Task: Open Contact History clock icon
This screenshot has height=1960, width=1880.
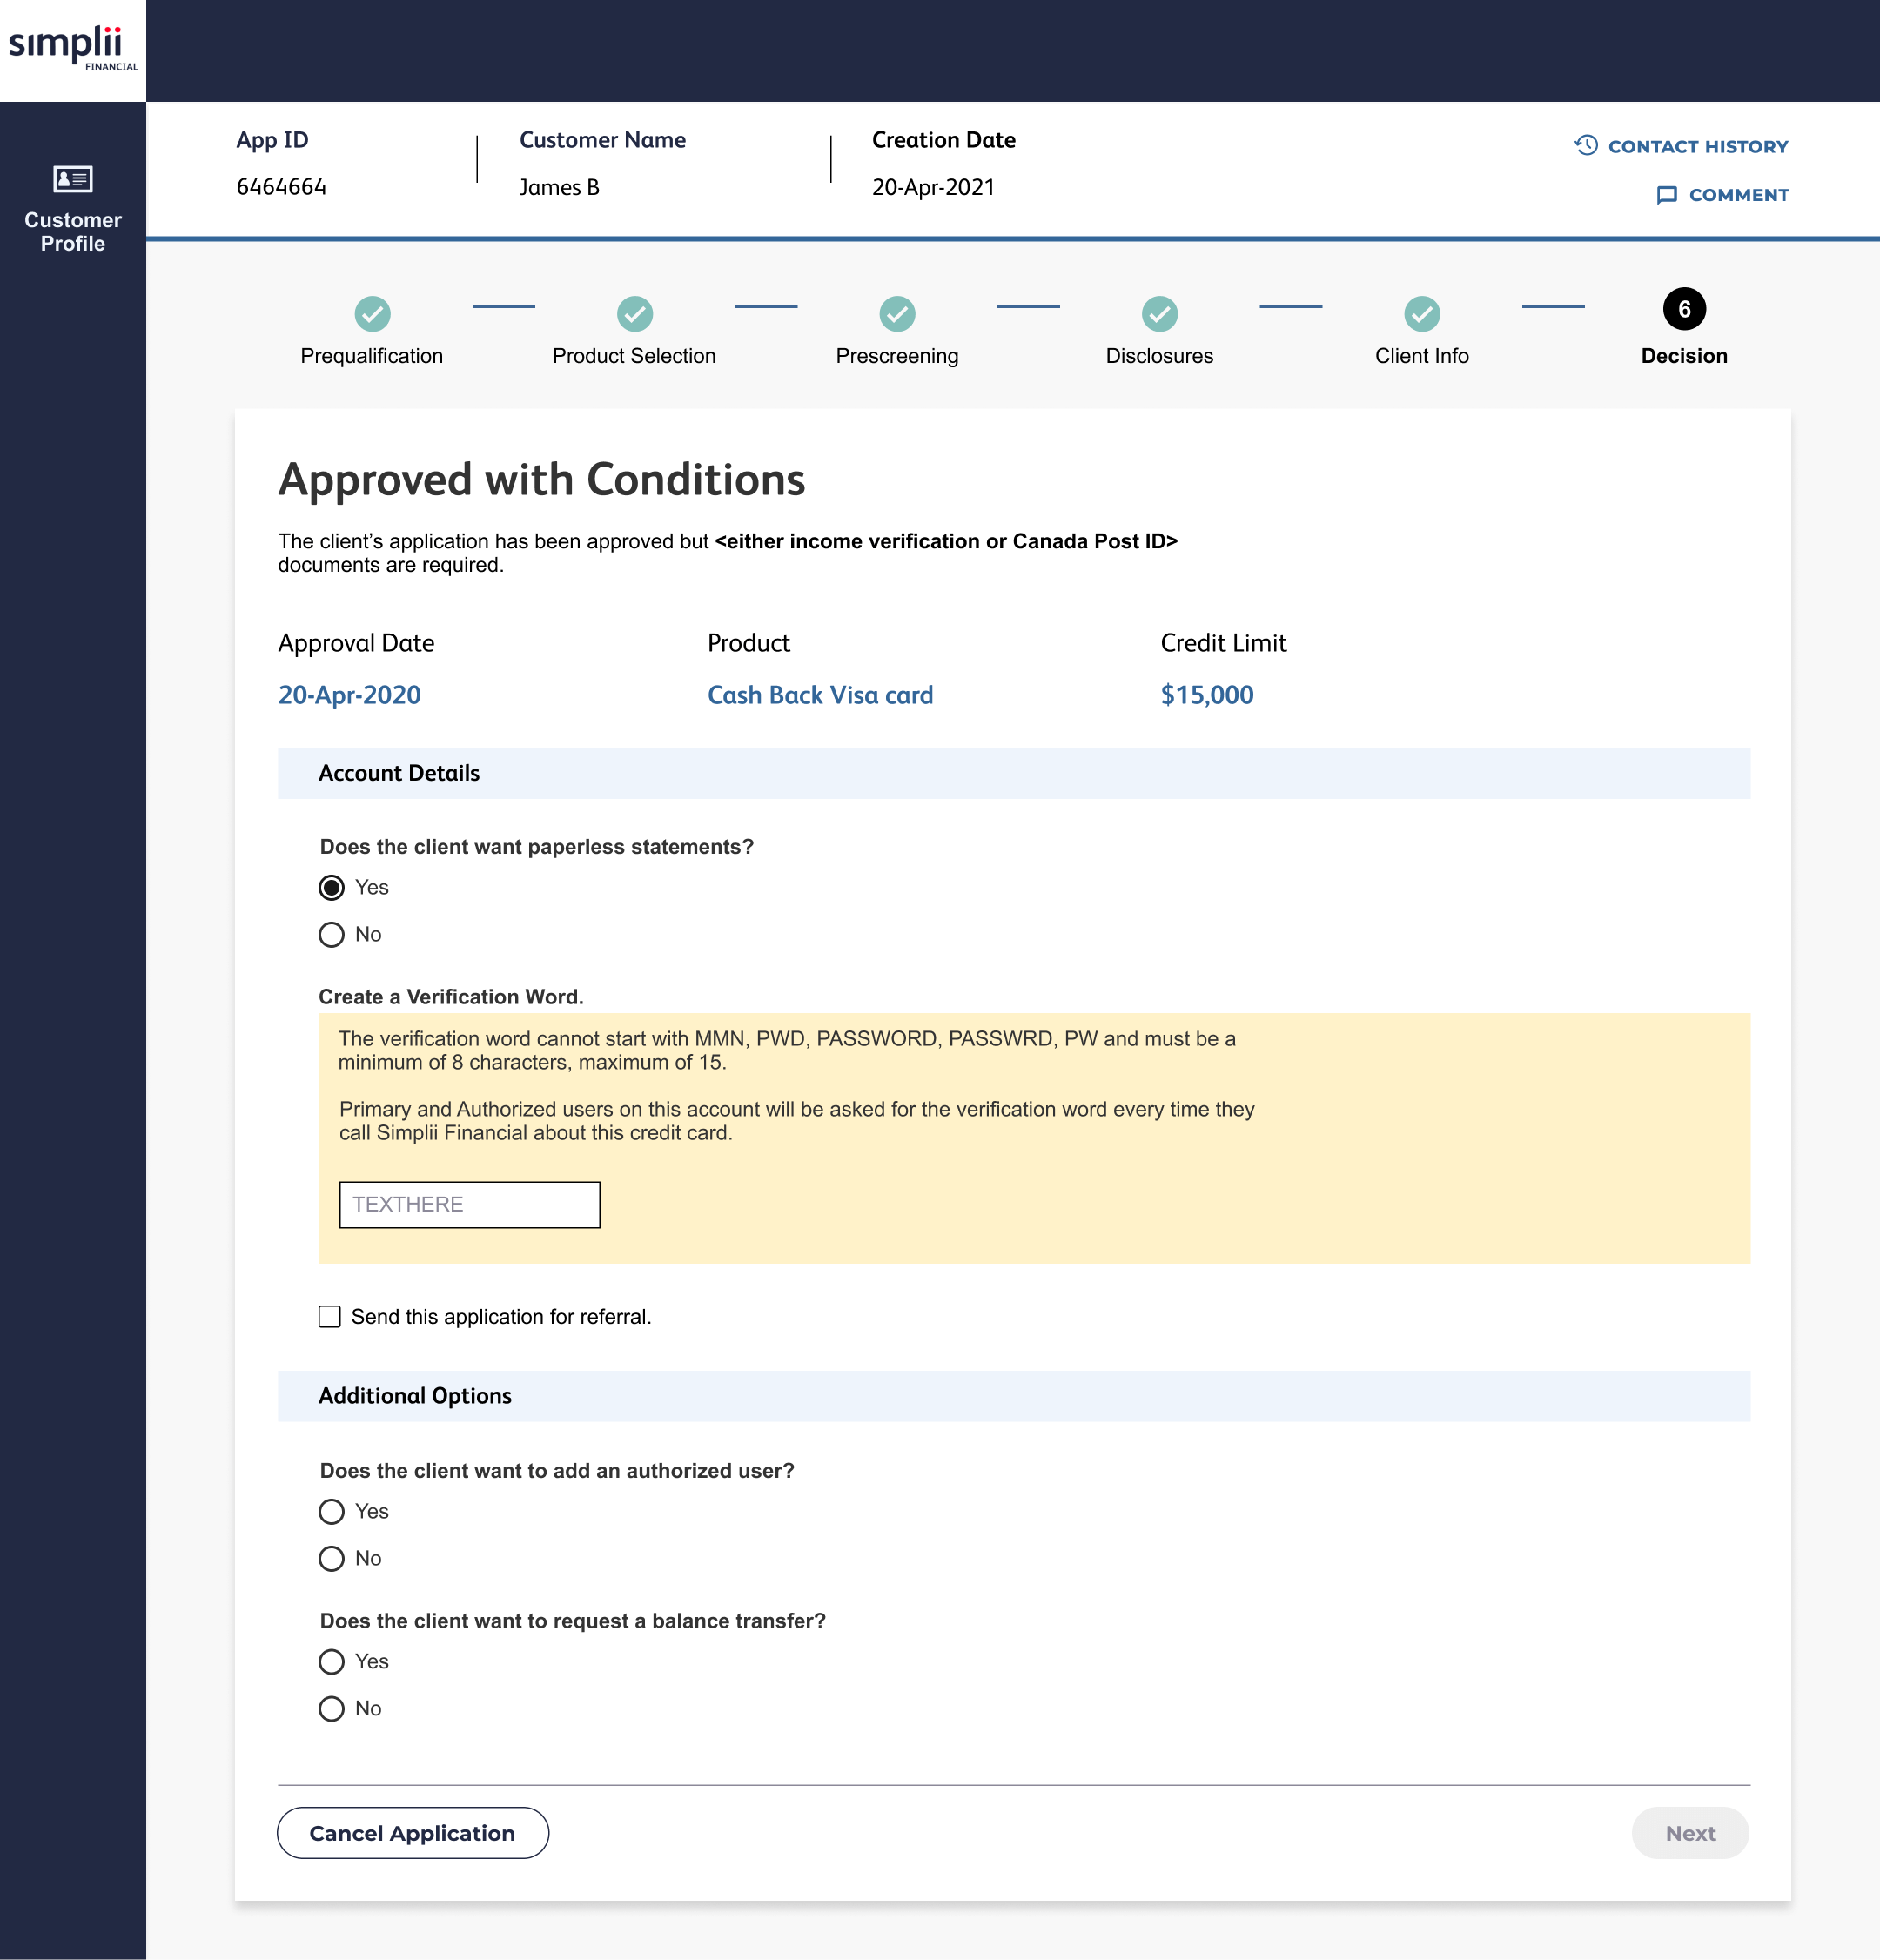Action: click(1586, 146)
